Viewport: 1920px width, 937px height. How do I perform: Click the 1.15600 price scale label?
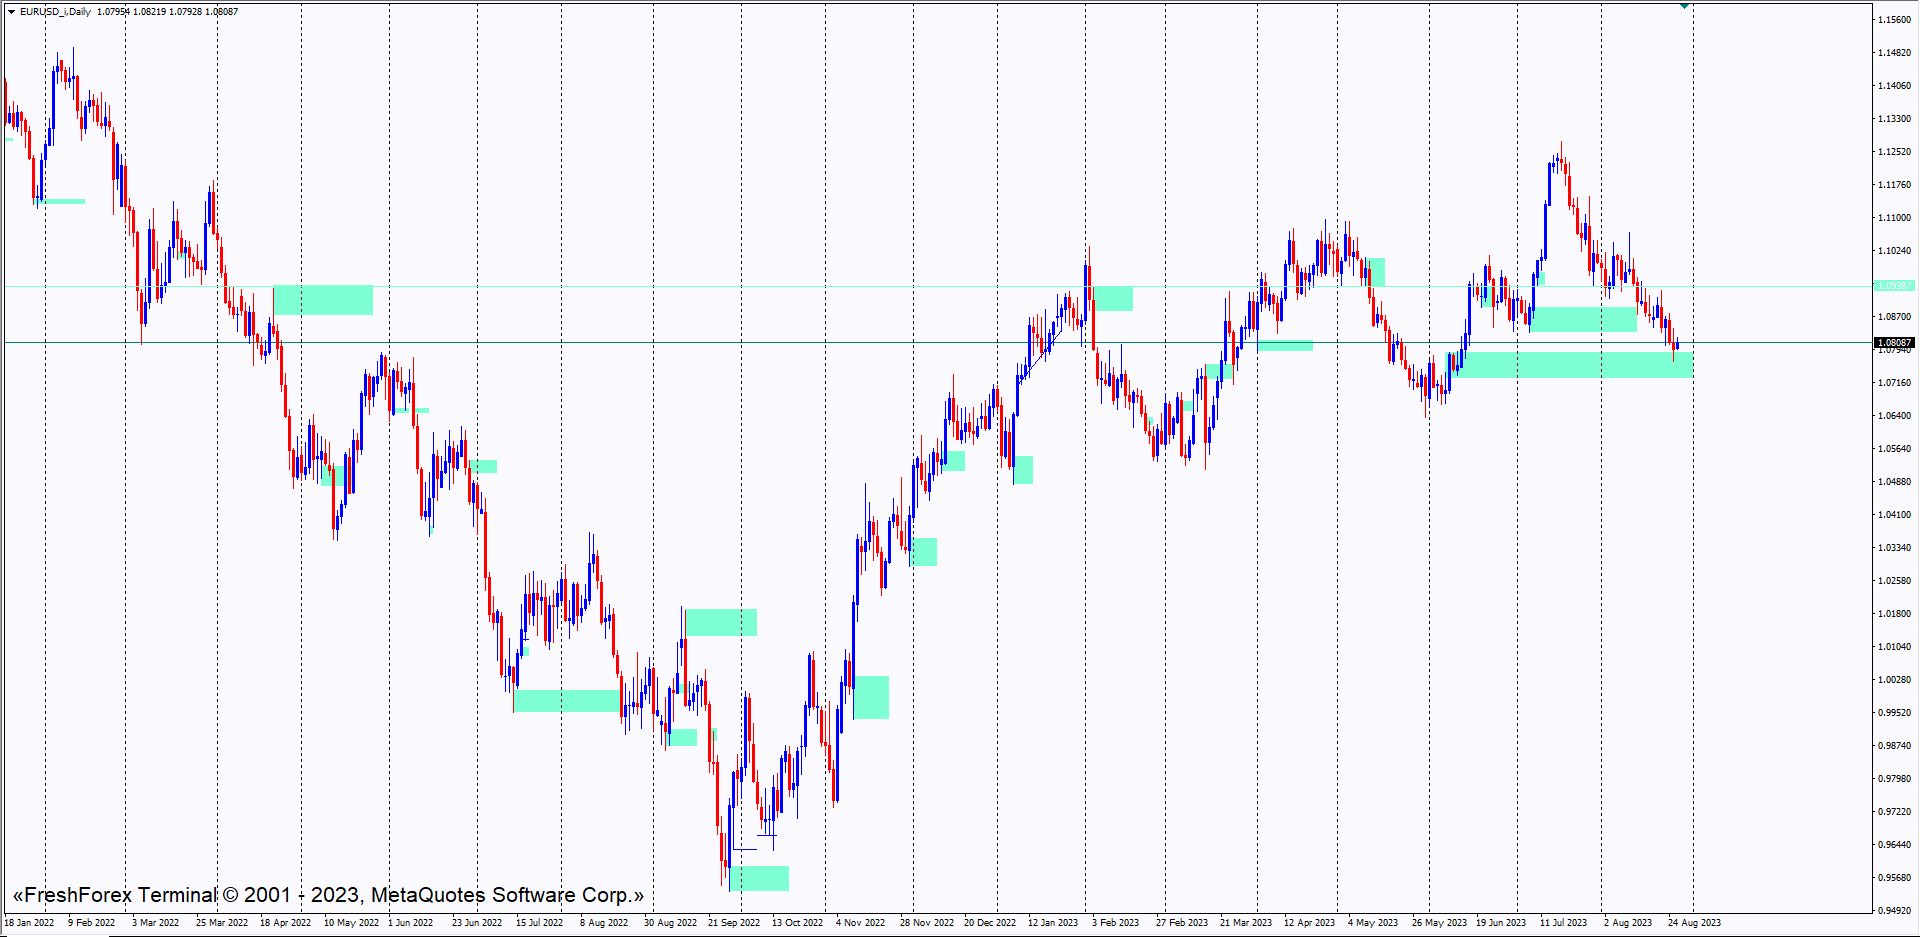click(1894, 20)
